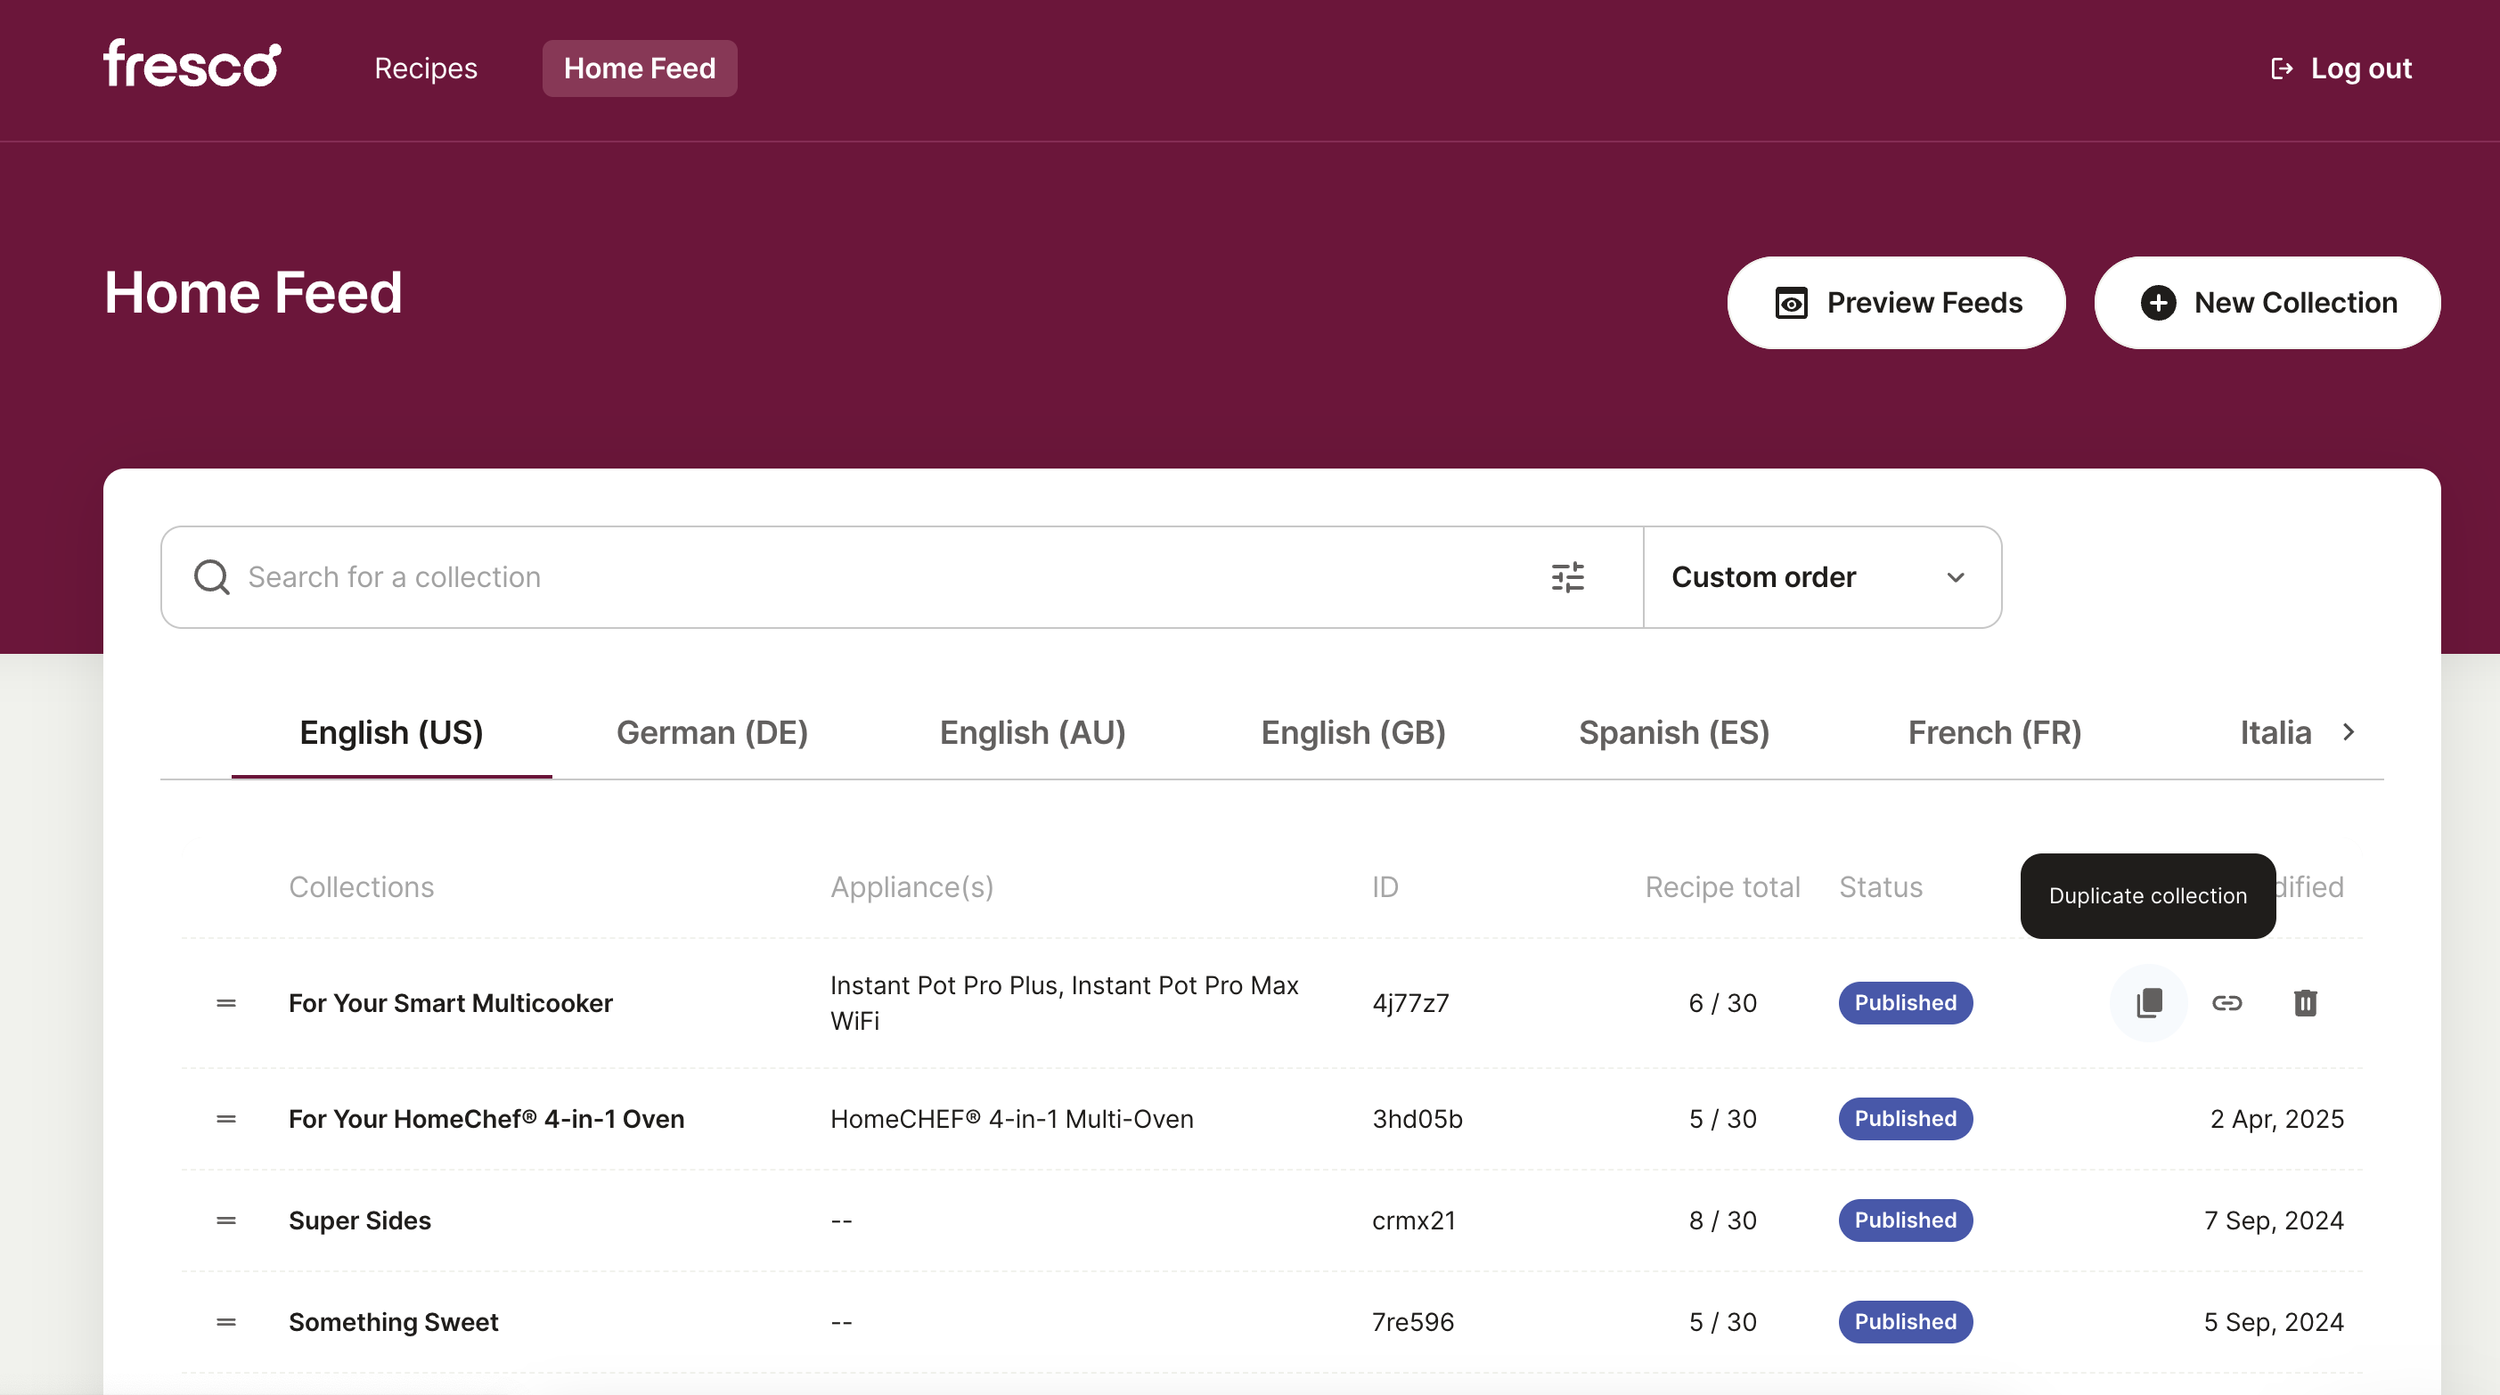Image resolution: width=2500 pixels, height=1395 pixels.
Task: Open the search filter options icon
Action: (1567, 577)
